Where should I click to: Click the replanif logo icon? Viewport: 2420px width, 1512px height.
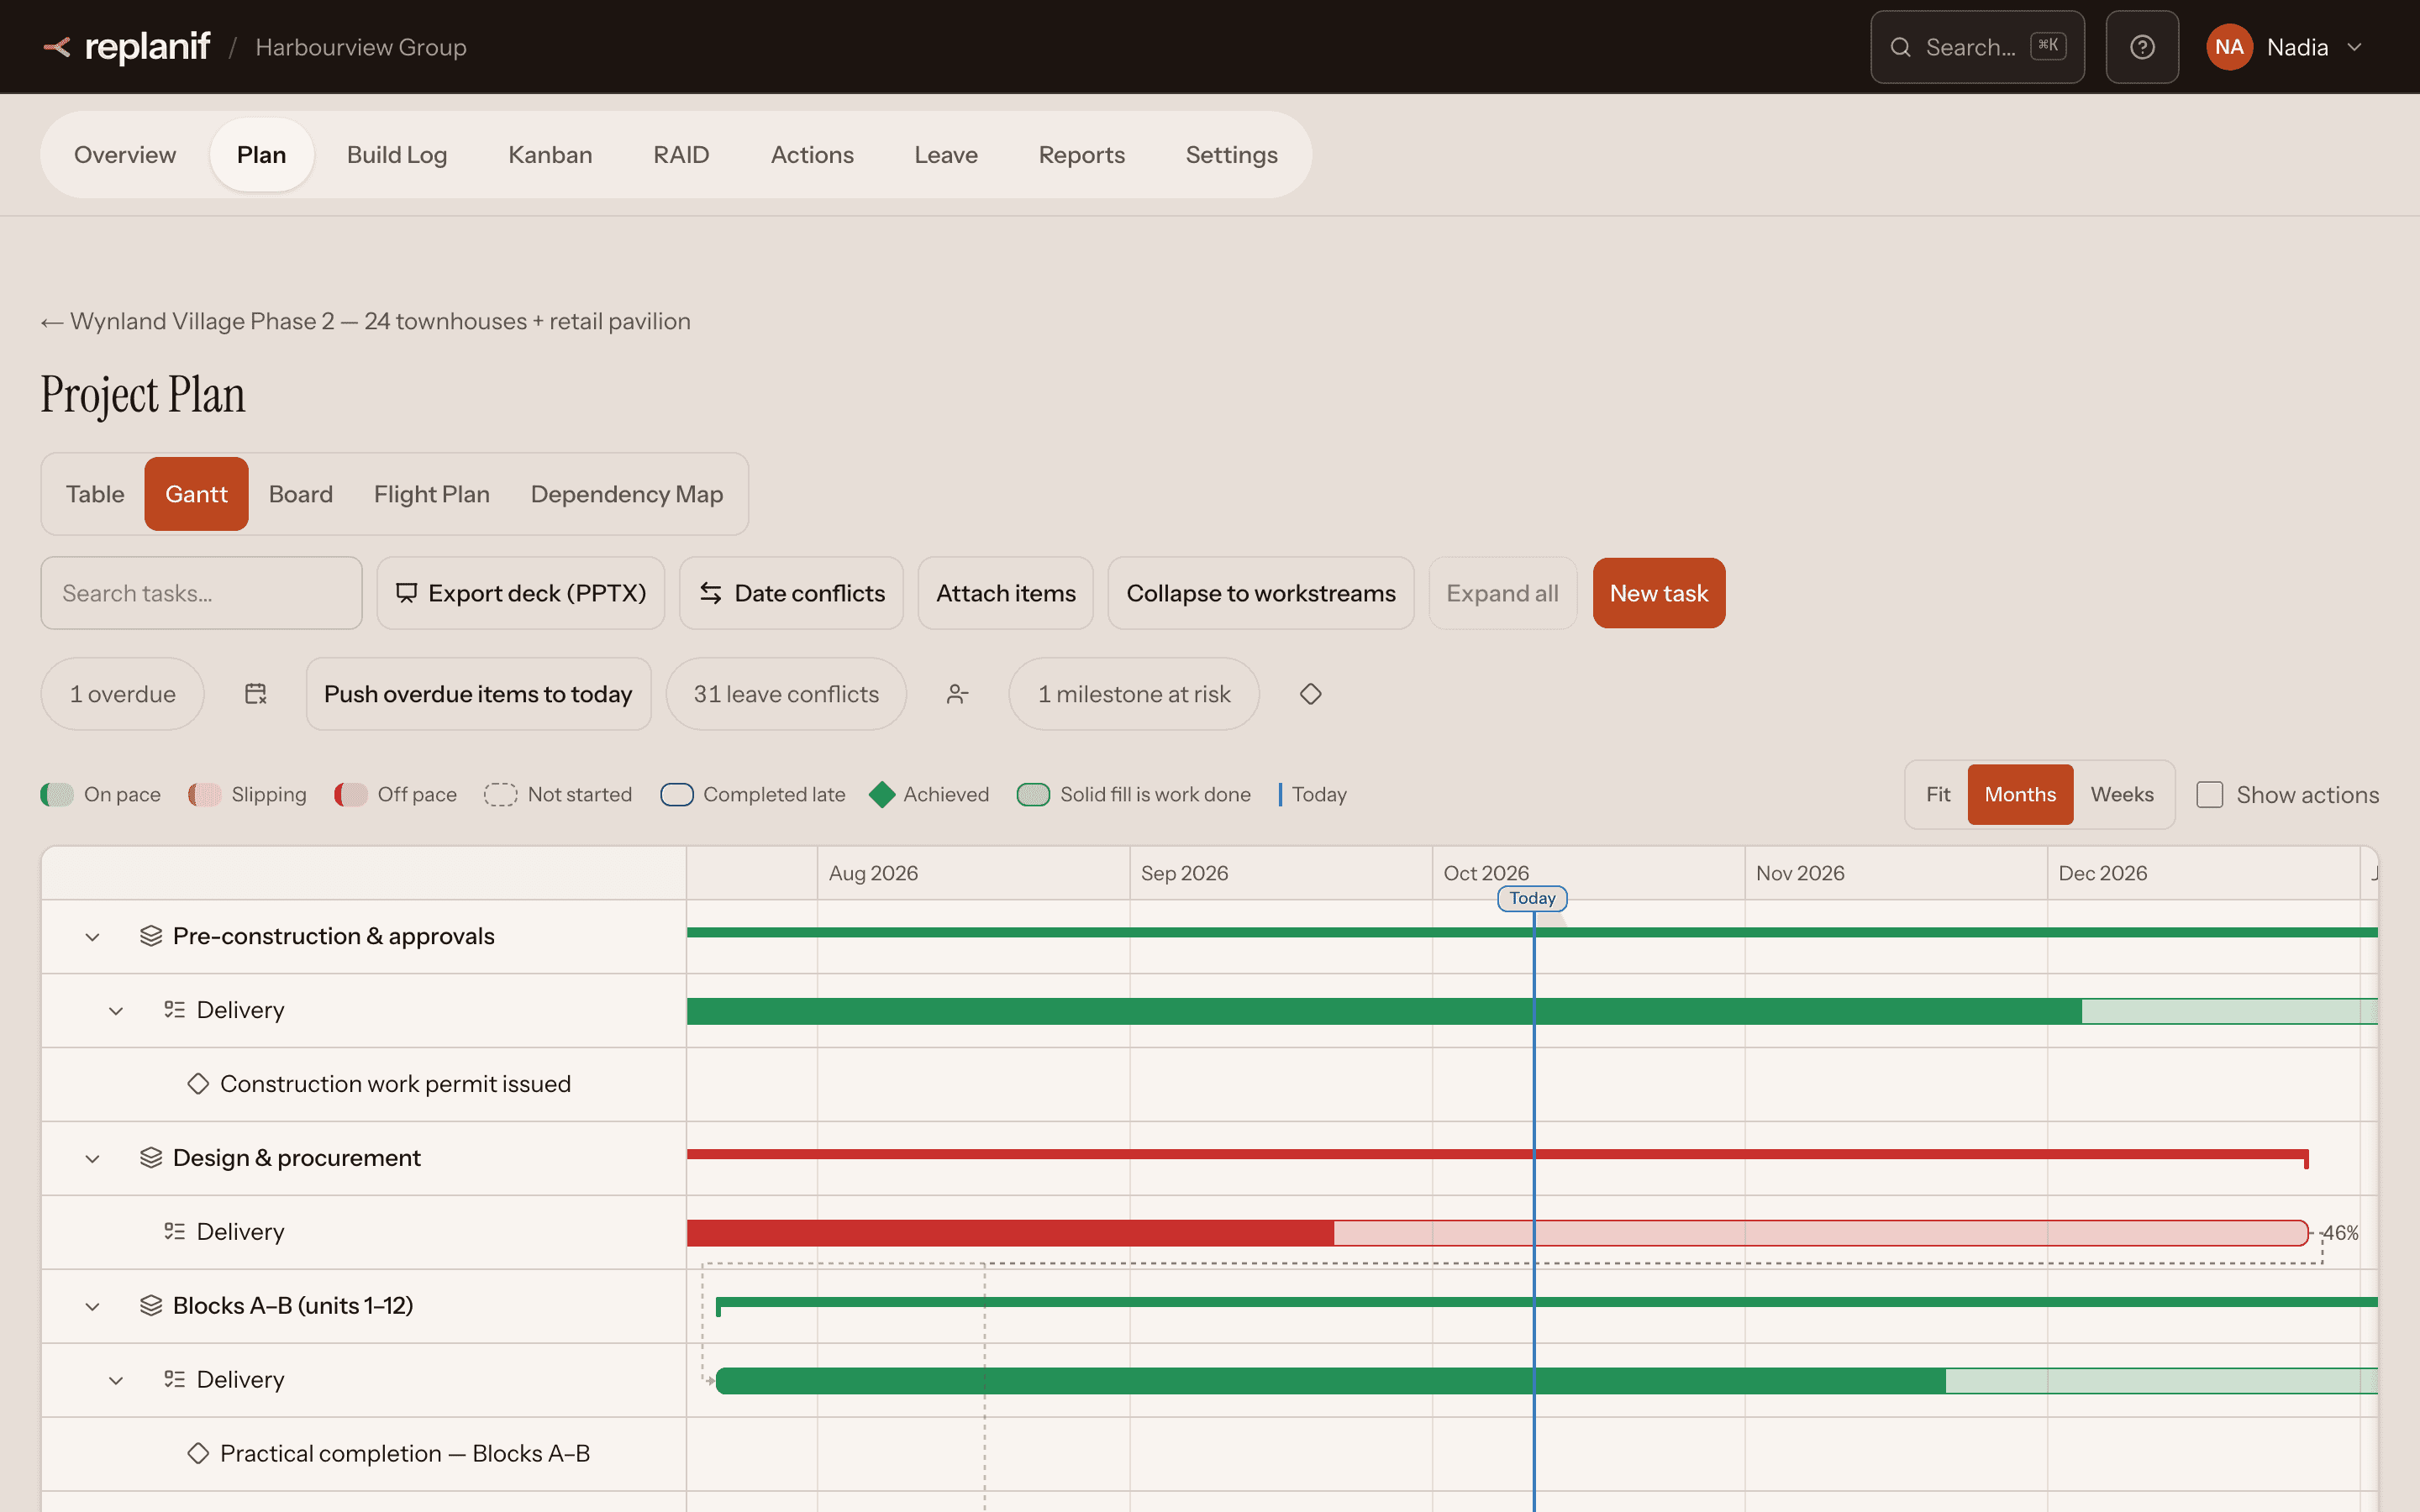click(x=57, y=47)
